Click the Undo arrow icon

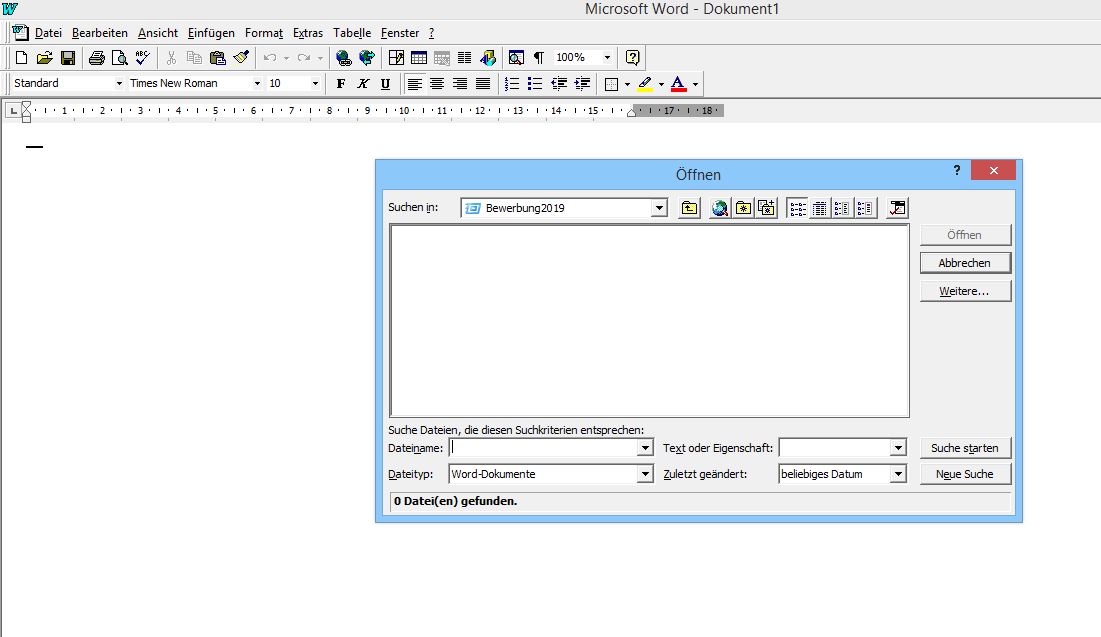[270, 58]
